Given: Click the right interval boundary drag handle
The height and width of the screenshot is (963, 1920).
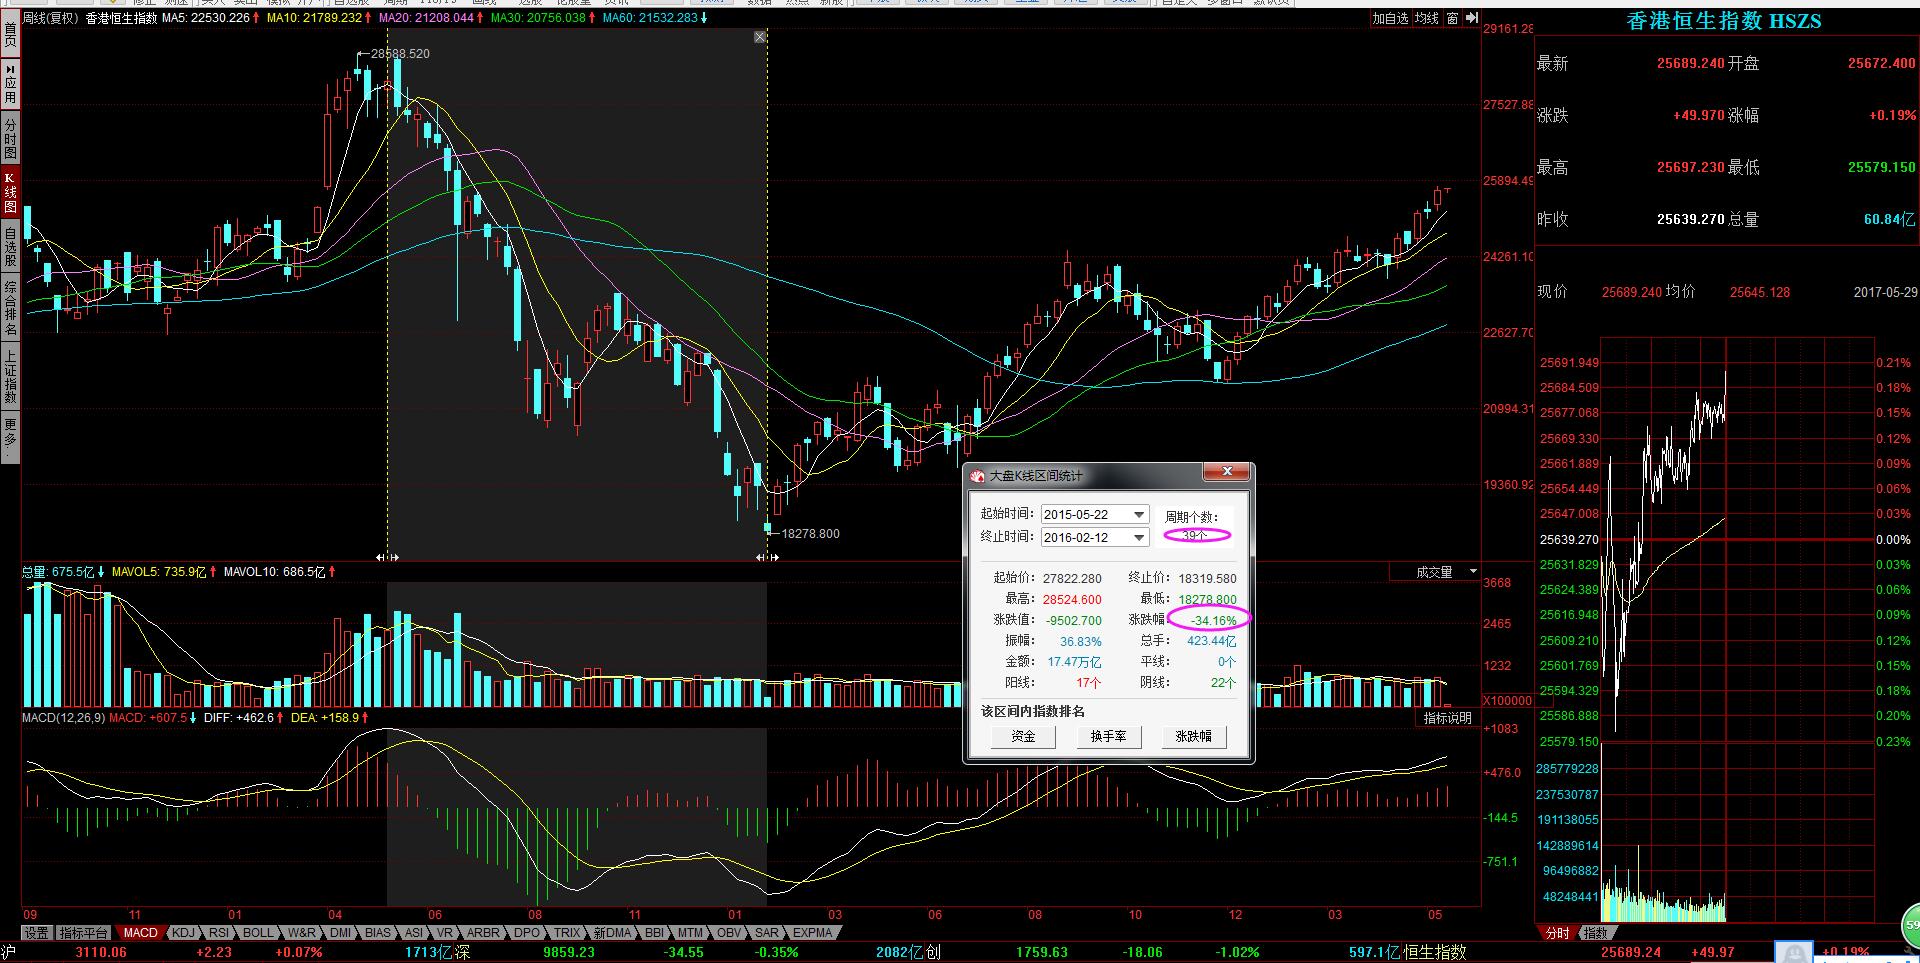Looking at the screenshot, I should click(x=767, y=556).
